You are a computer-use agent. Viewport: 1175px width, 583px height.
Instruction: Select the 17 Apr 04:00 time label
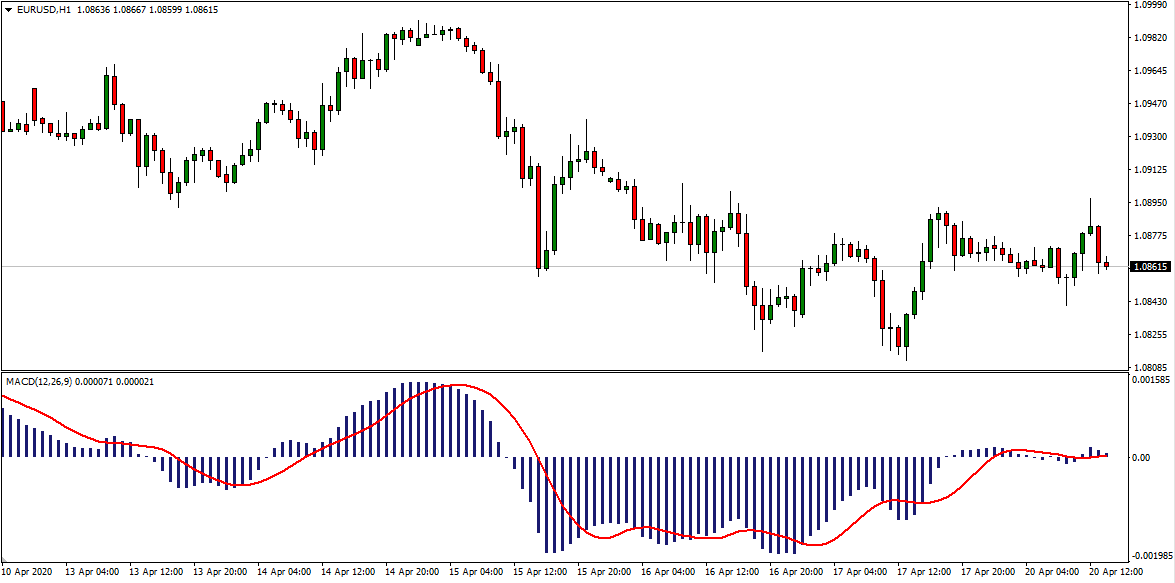860,573
